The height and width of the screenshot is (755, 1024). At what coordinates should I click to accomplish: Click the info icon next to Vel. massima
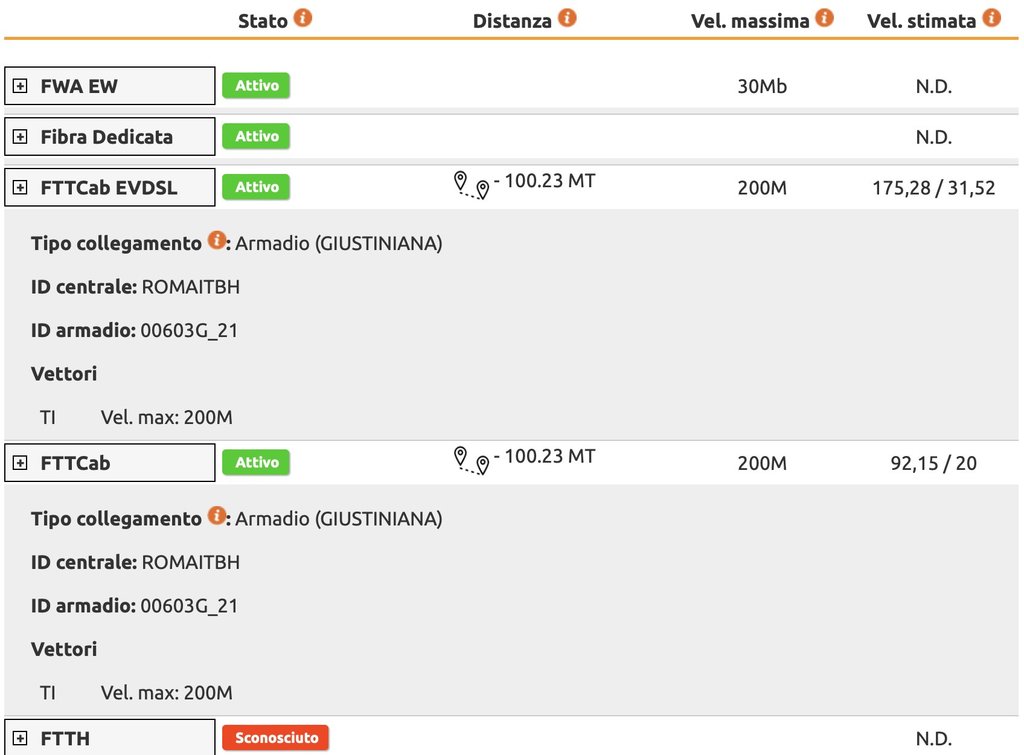pyautogui.click(x=824, y=18)
